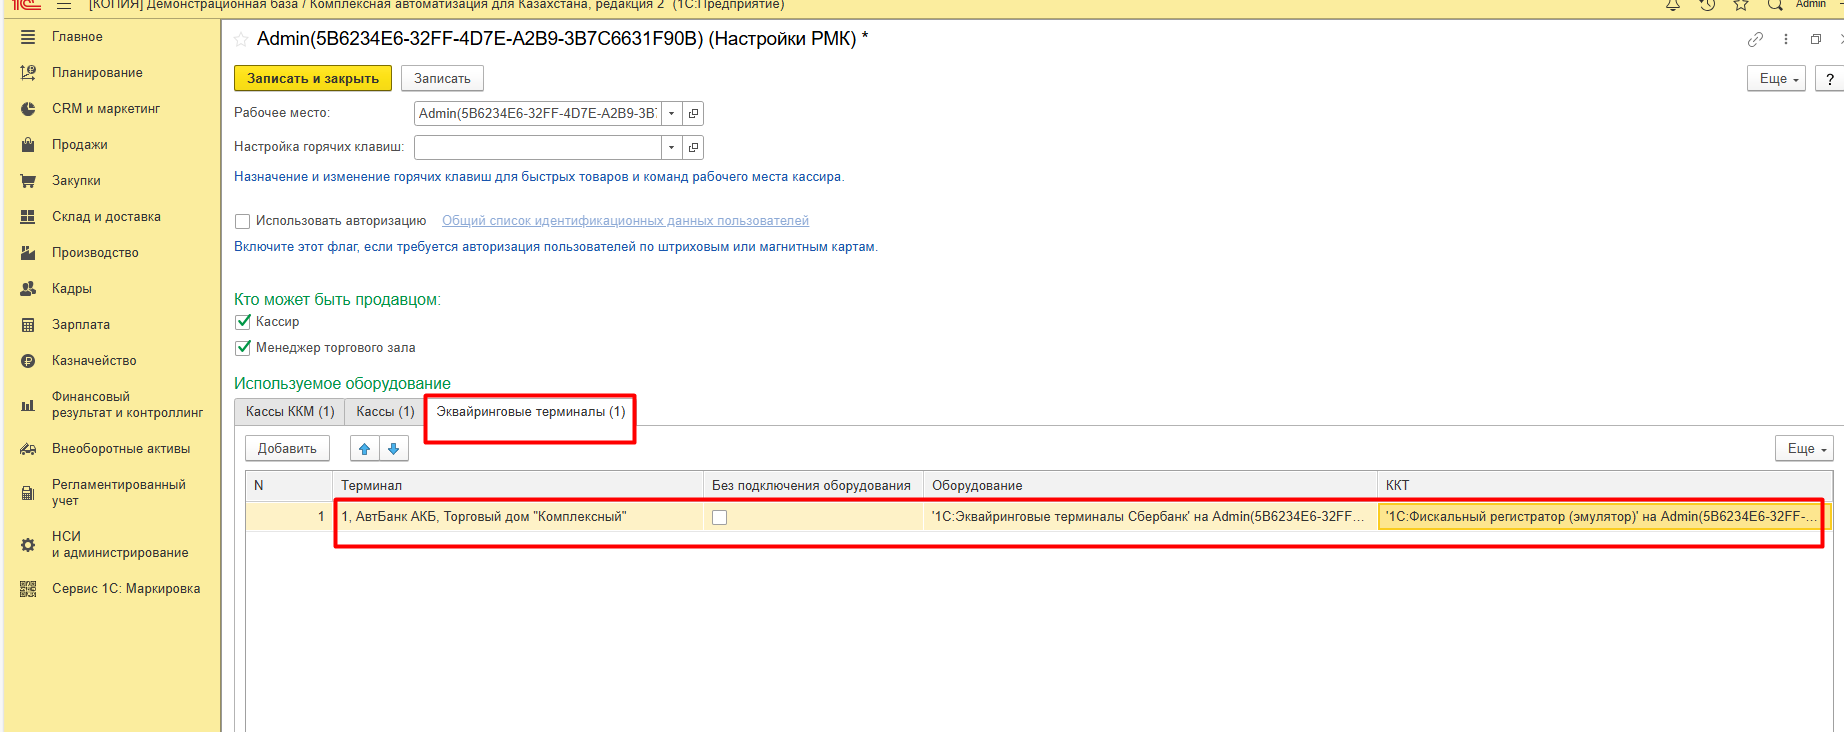Click Записать и закрыть button

[x=312, y=79]
